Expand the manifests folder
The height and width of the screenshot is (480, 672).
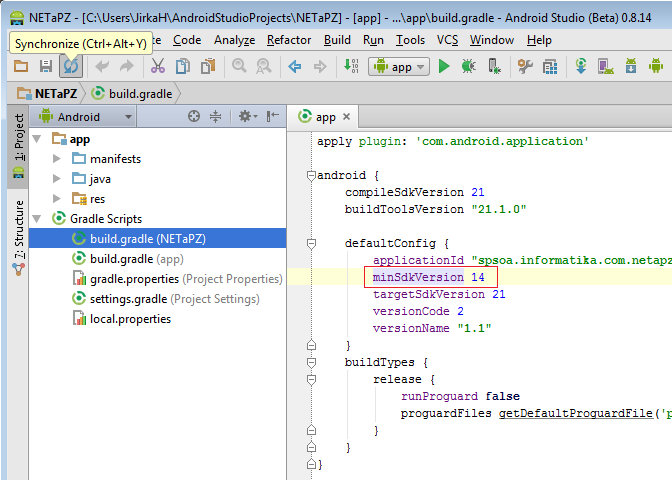[57, 159]
